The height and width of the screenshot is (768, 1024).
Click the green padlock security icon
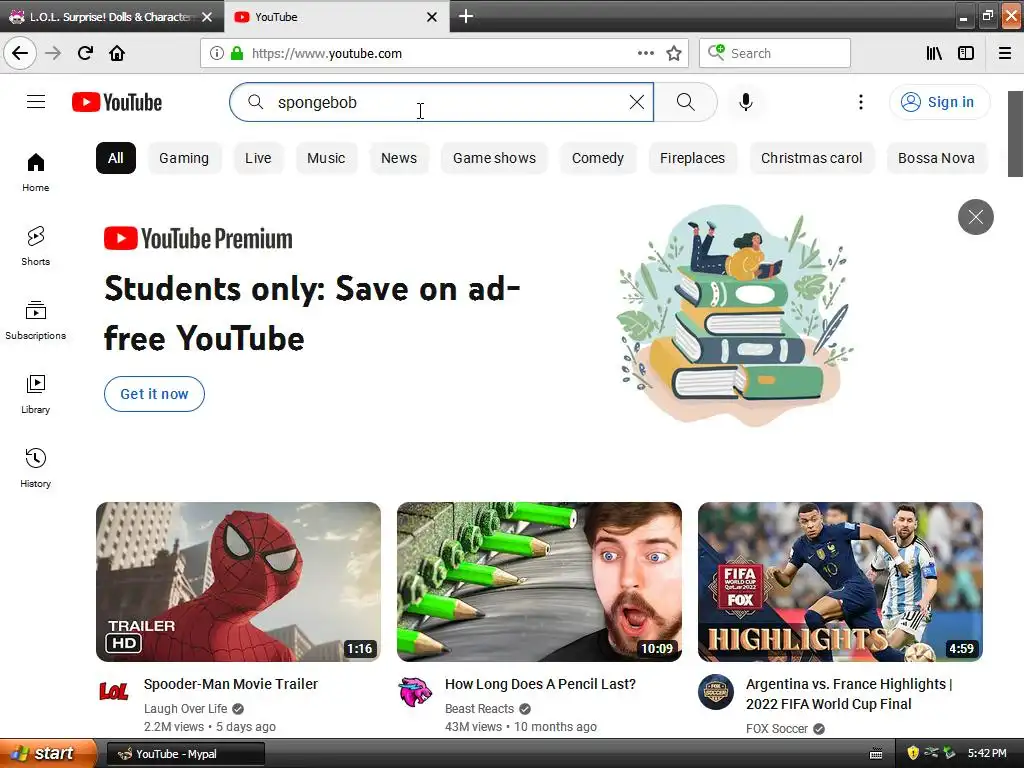(236, 53)
